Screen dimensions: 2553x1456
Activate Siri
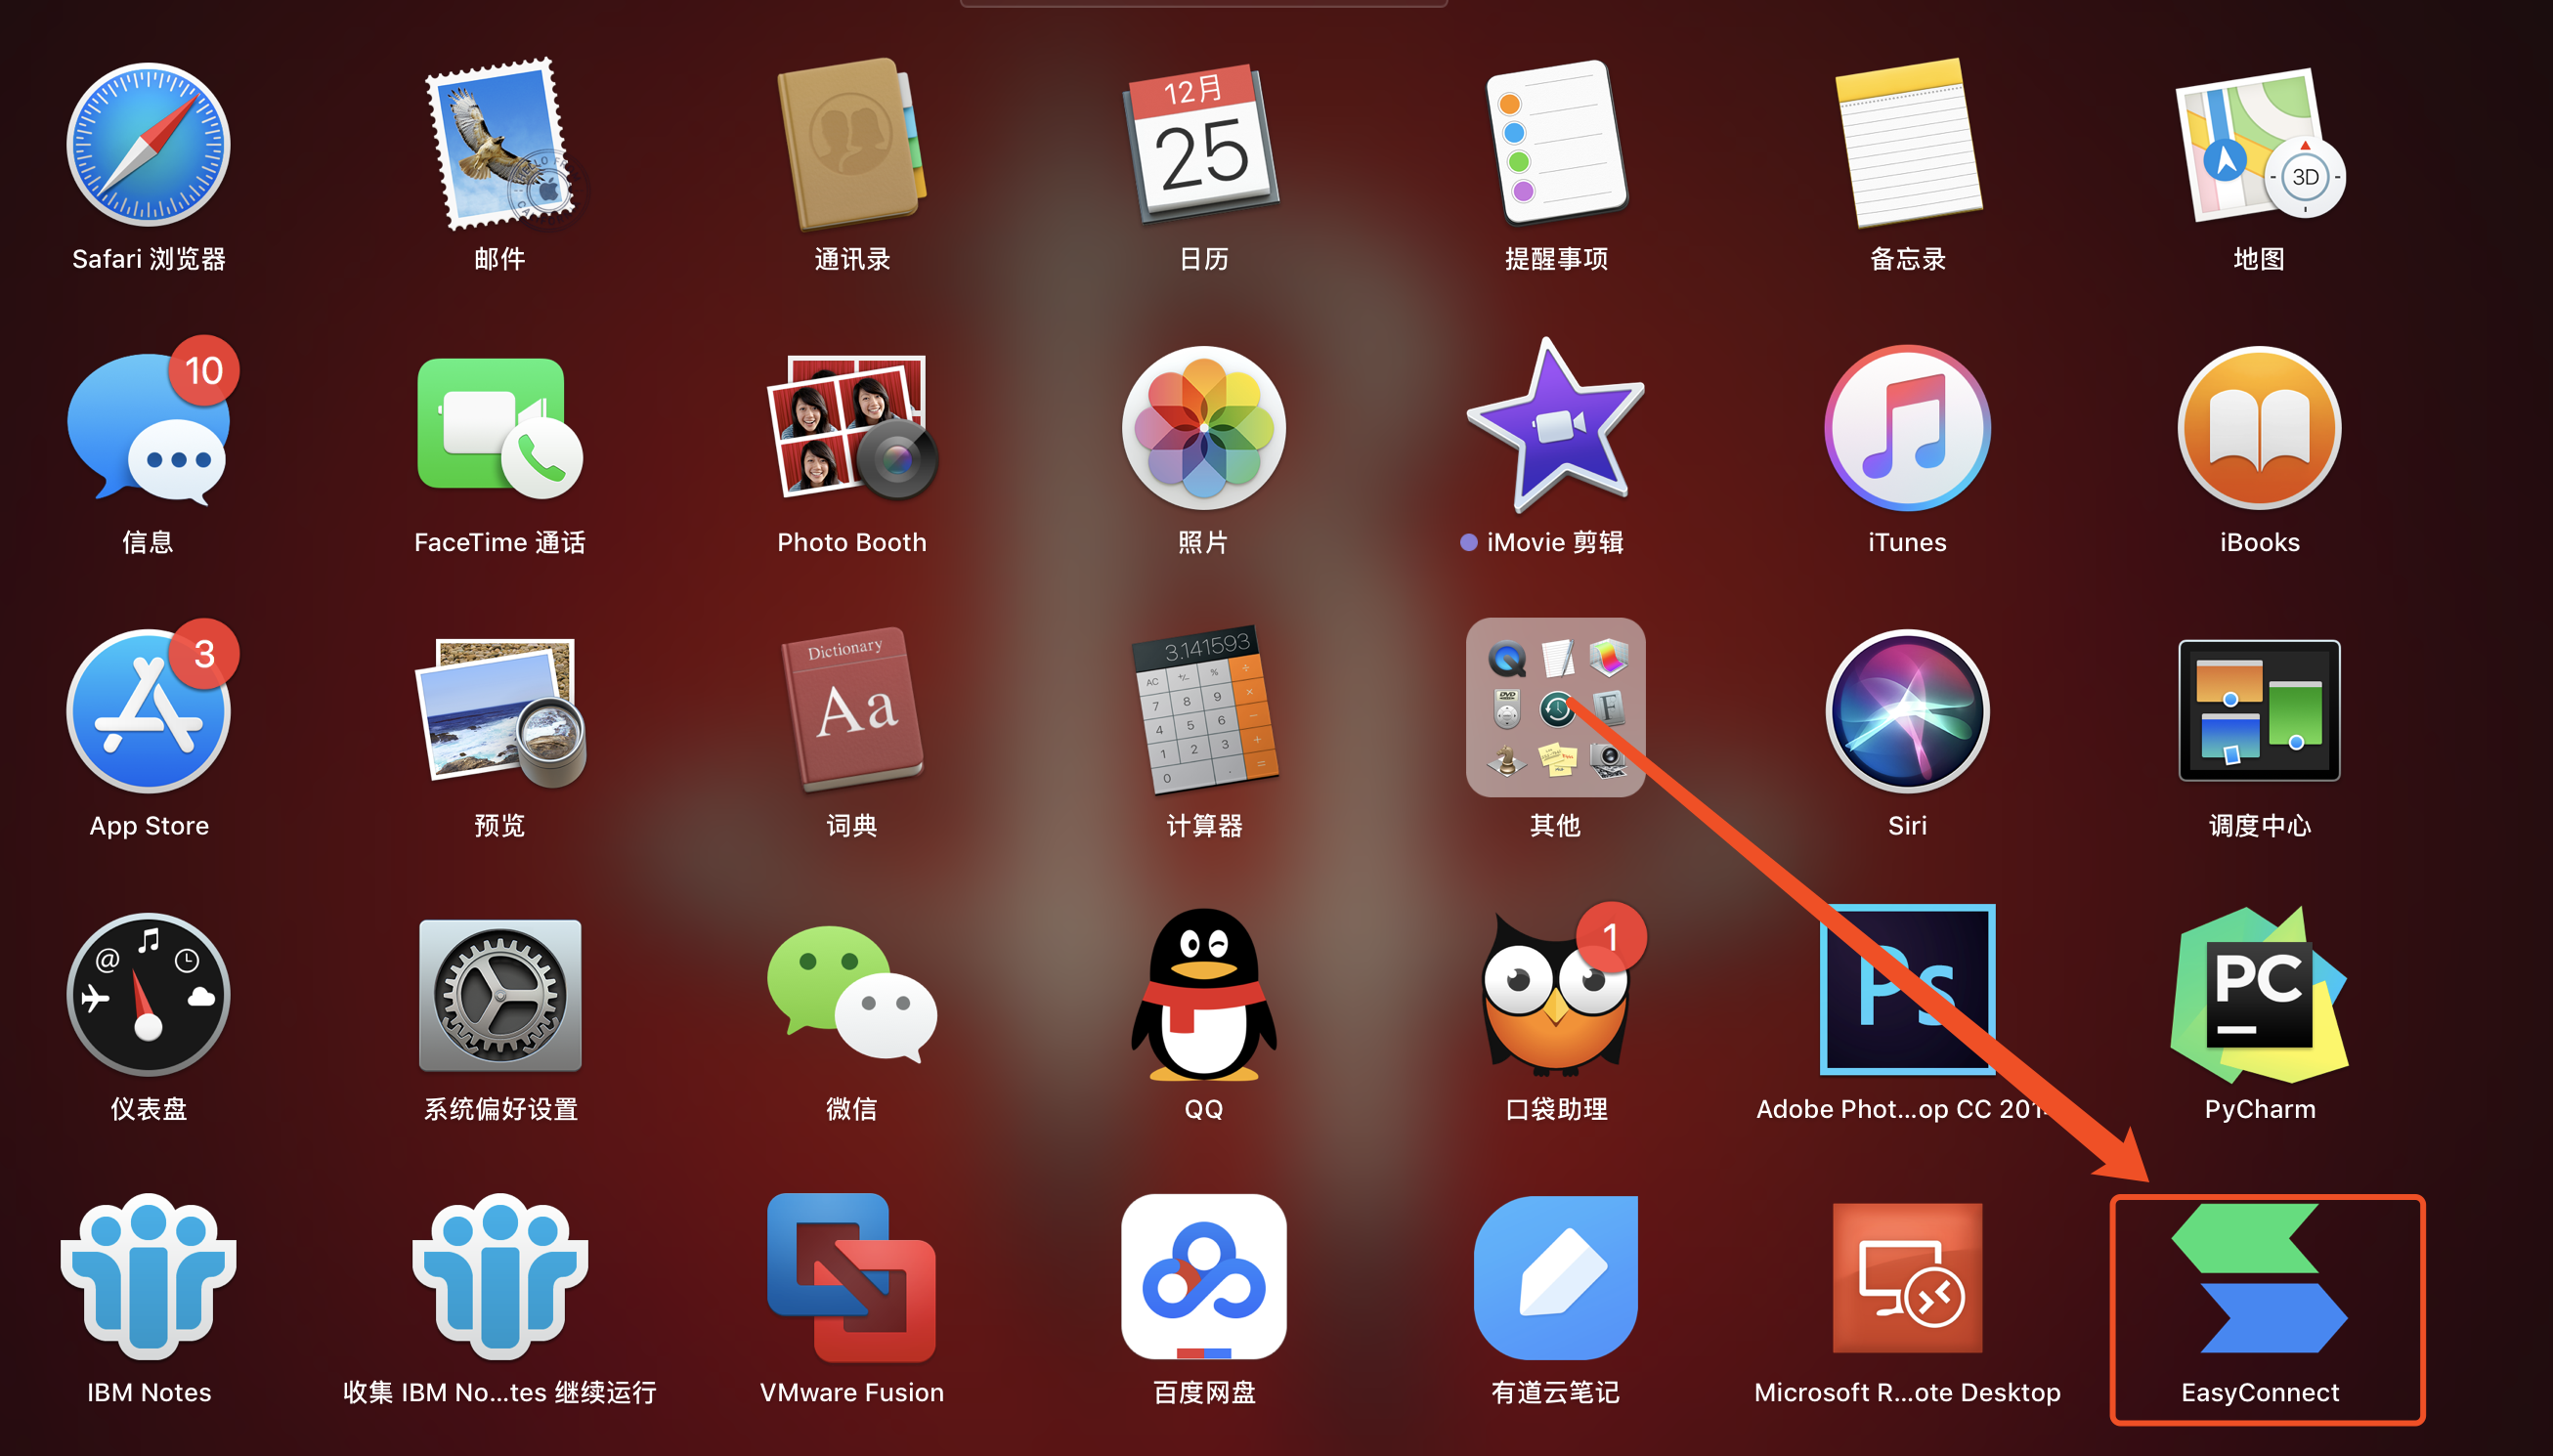1908,710
